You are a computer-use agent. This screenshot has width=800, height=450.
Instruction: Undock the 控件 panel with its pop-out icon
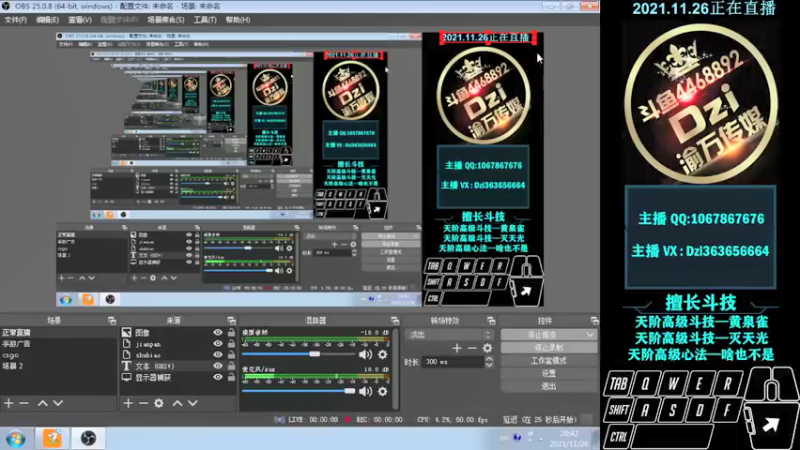[594, 320]
